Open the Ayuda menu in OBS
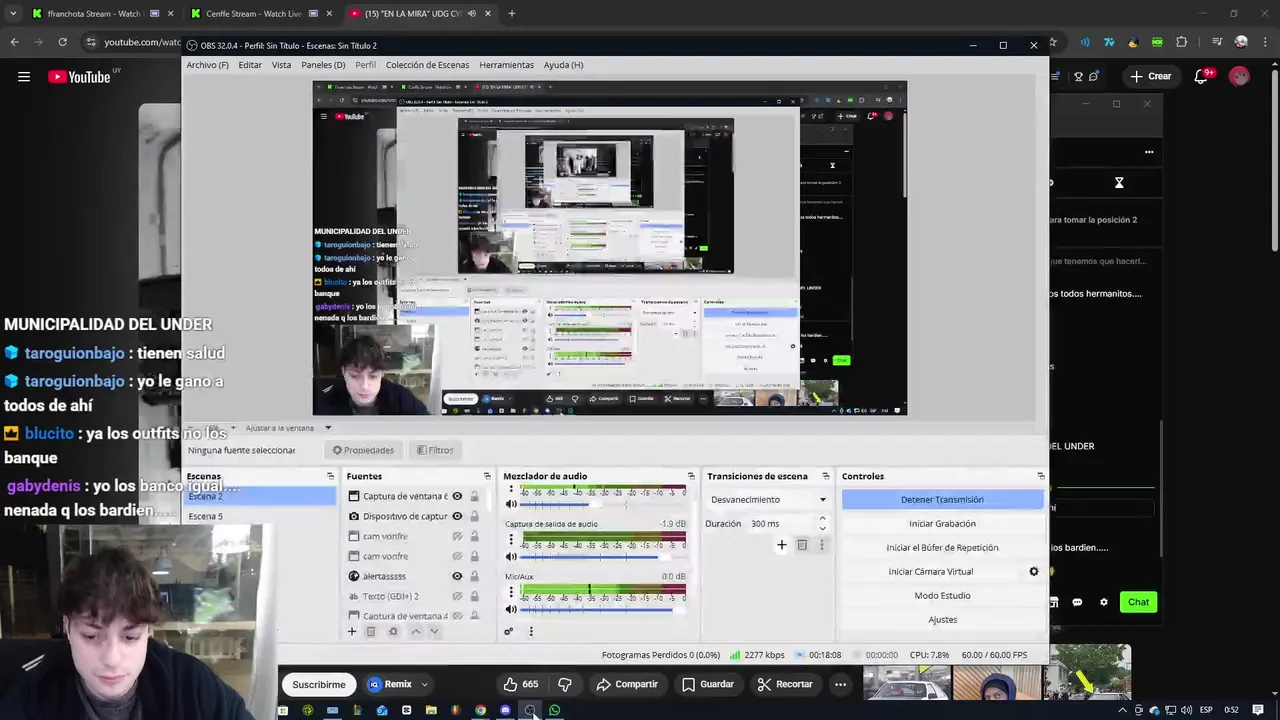This screenshot has height=720, width=1280. pos(563,65)
